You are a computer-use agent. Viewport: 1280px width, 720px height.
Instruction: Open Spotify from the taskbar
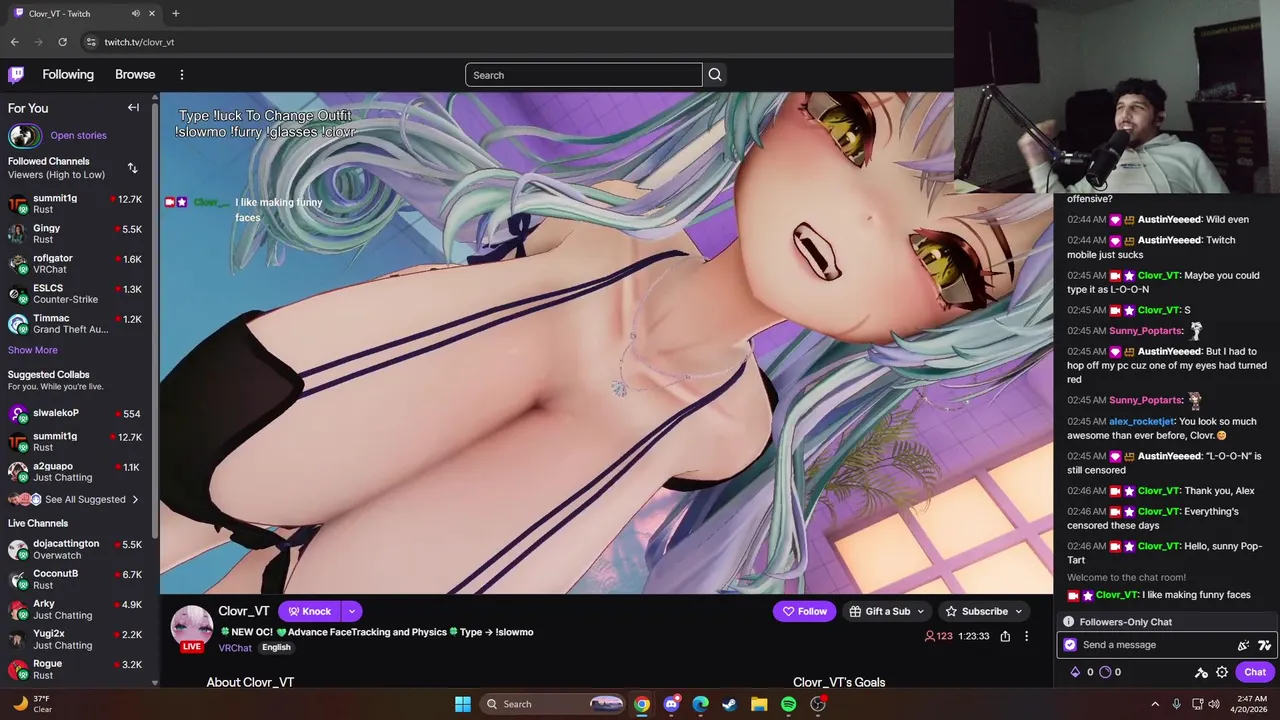point(788,704)
